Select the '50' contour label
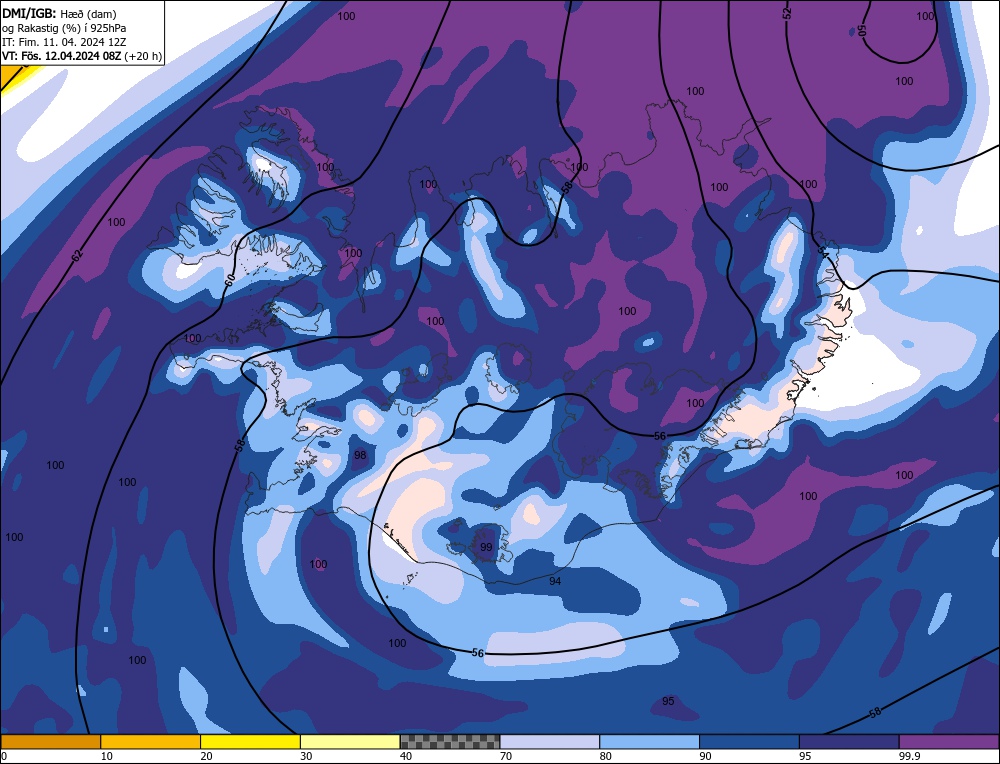 [862, 30]
